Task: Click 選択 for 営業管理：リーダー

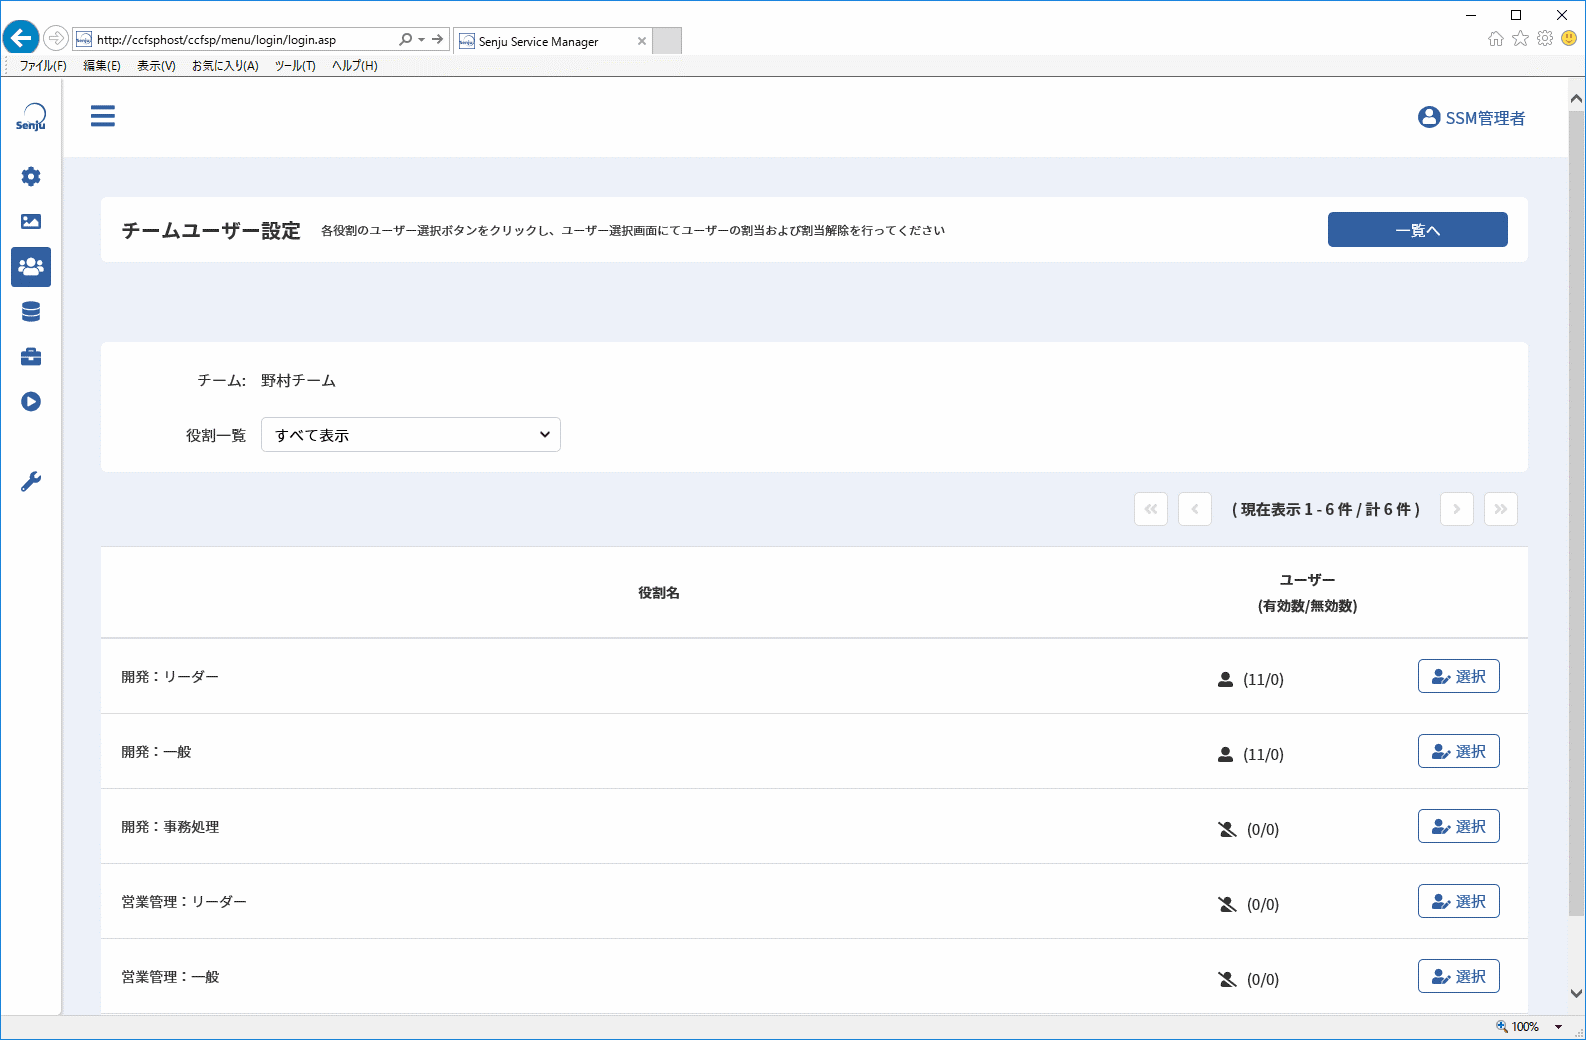Action: (x=1459, y=901)
